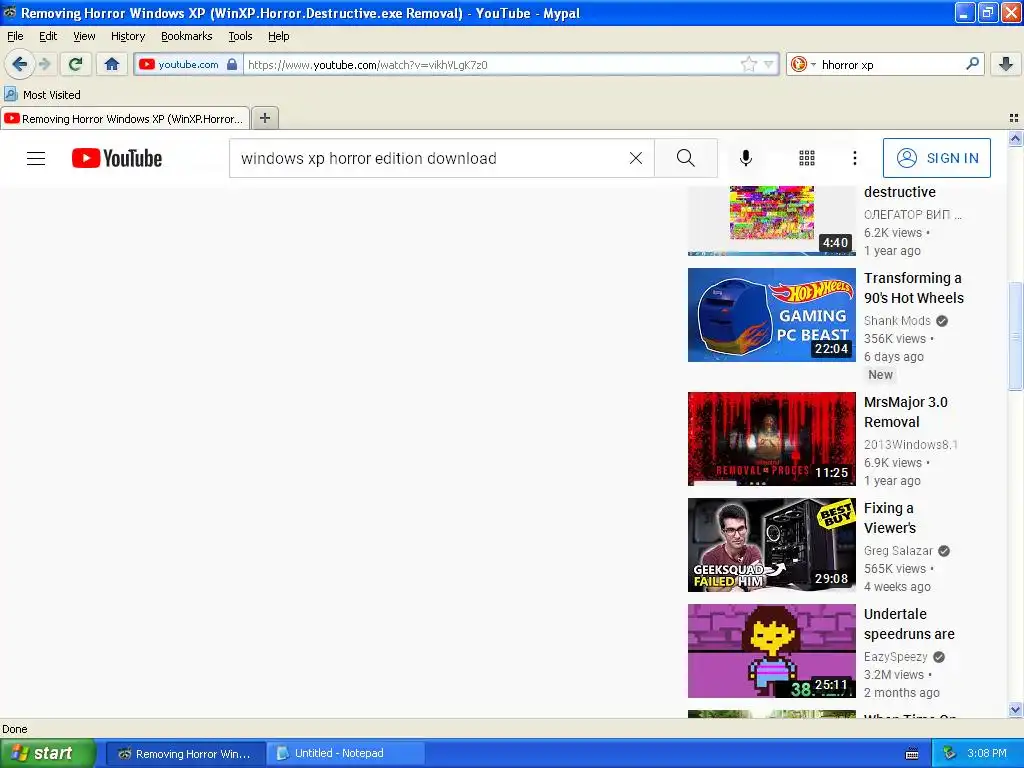The width and height of the screenshot is (1024, 768).
Task: Start voice search with the microphone icon
Action: tap(746, 158)
